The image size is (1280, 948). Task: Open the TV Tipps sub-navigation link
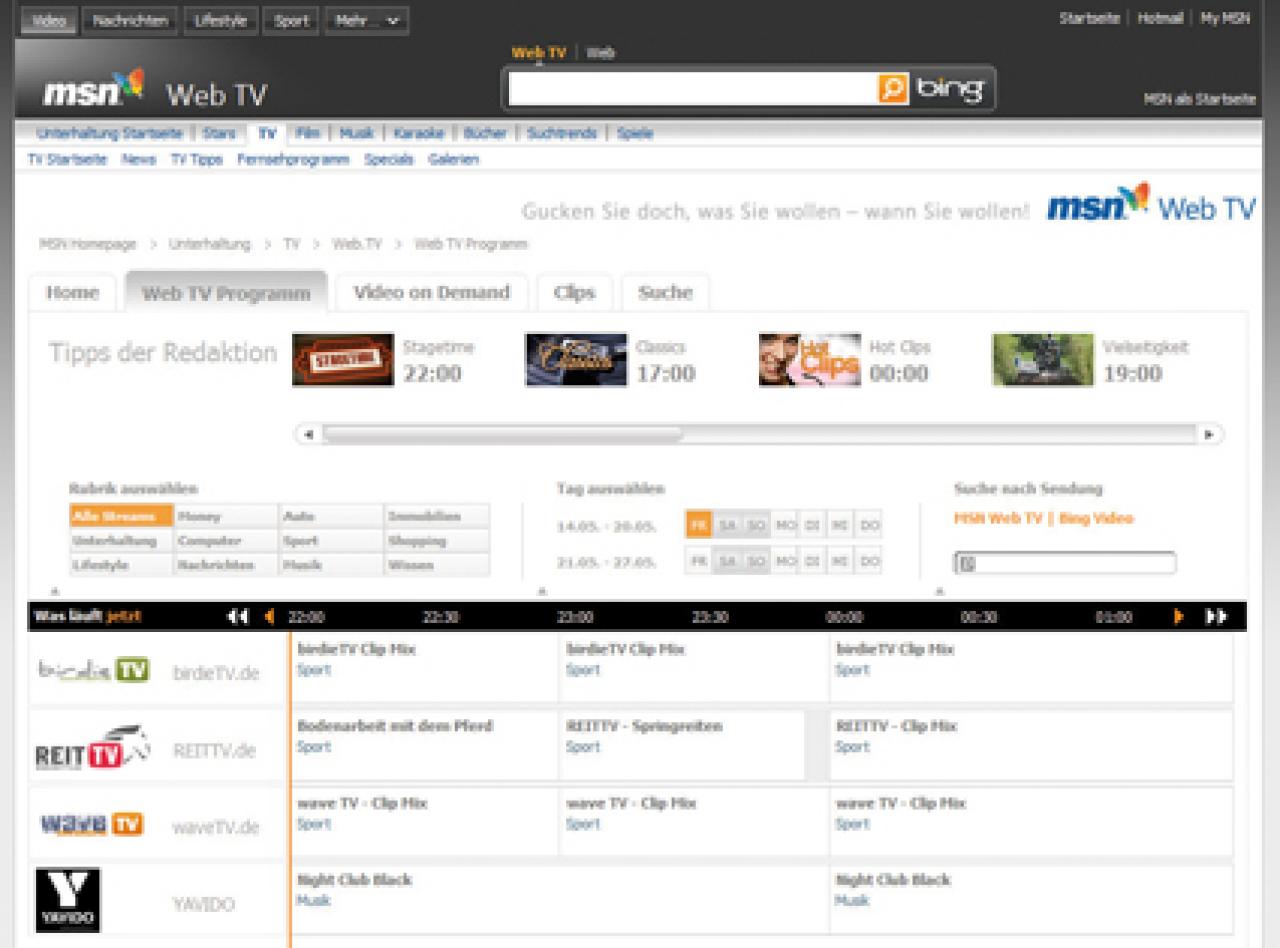click(x=196, y=159)
